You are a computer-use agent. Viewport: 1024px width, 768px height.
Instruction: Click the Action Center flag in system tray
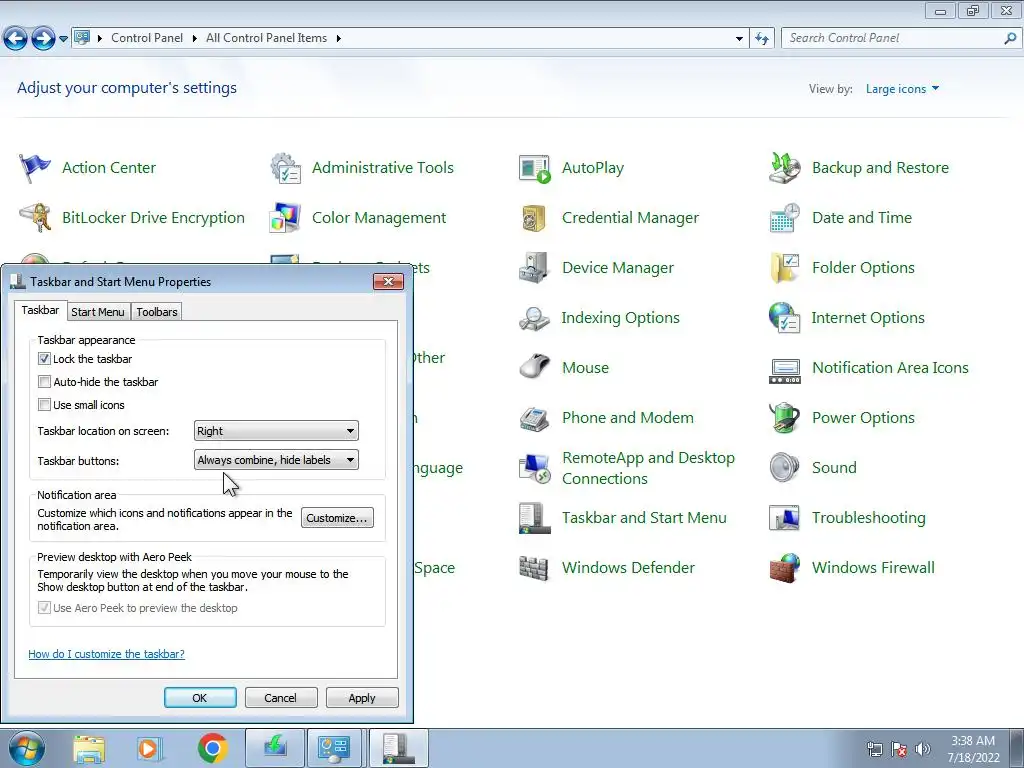[x=899, y=749]
